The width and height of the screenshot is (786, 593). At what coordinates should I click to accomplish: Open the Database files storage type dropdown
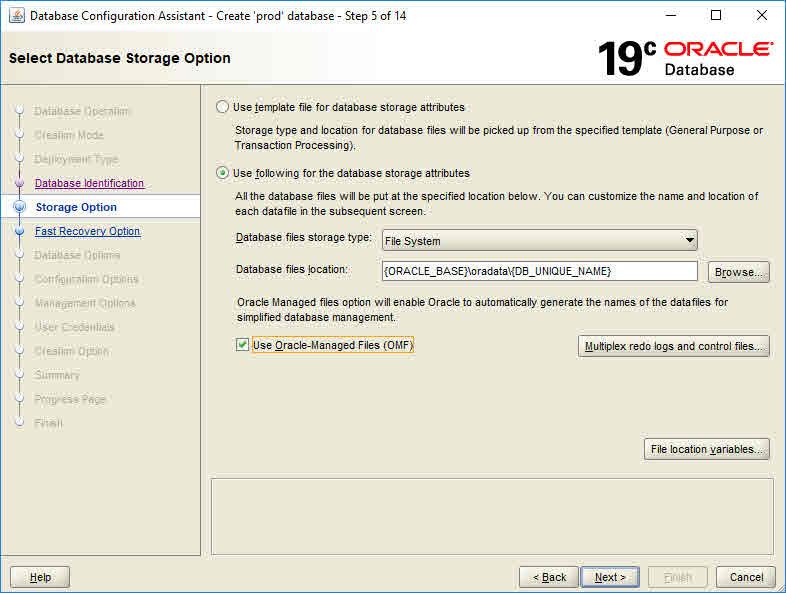539,240
